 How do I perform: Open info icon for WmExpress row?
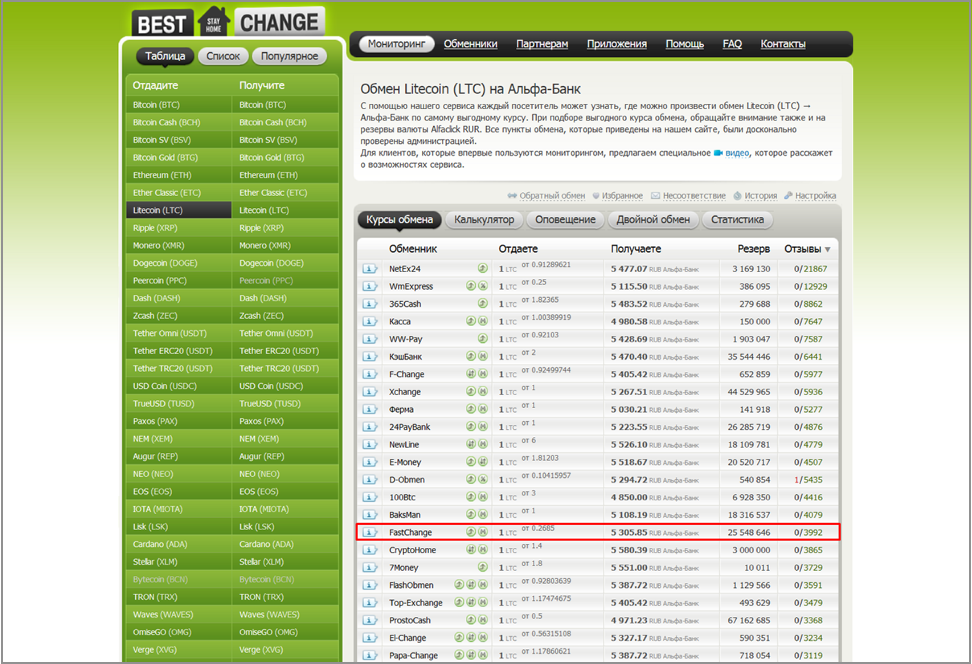tap(369, 286)
